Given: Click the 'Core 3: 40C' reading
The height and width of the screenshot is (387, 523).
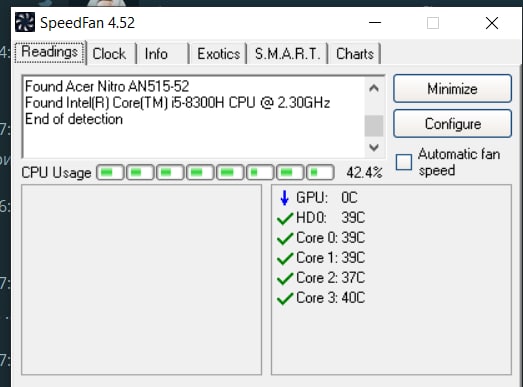Looking at the screenshot, I should (x=330, y=298).
